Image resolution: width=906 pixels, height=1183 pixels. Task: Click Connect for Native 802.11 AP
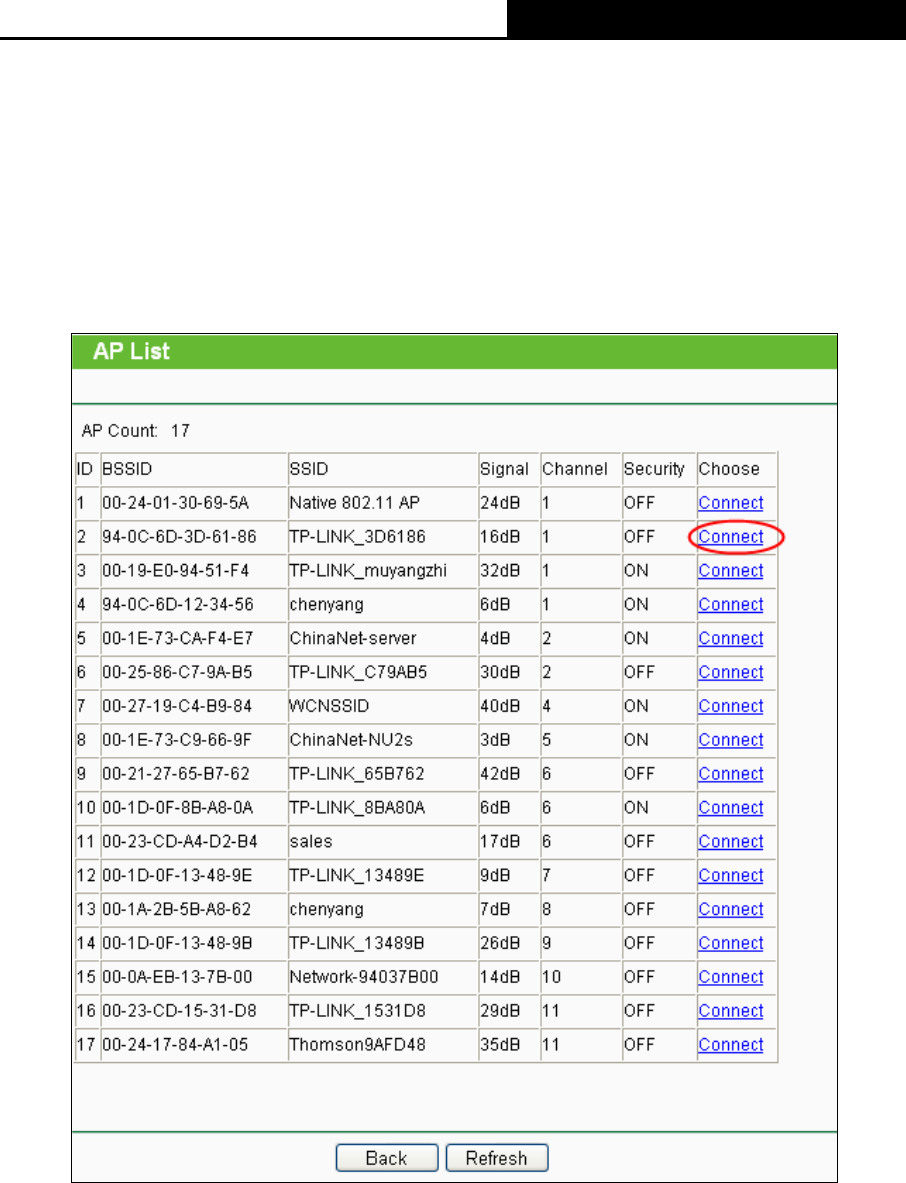tap(730, 502)
